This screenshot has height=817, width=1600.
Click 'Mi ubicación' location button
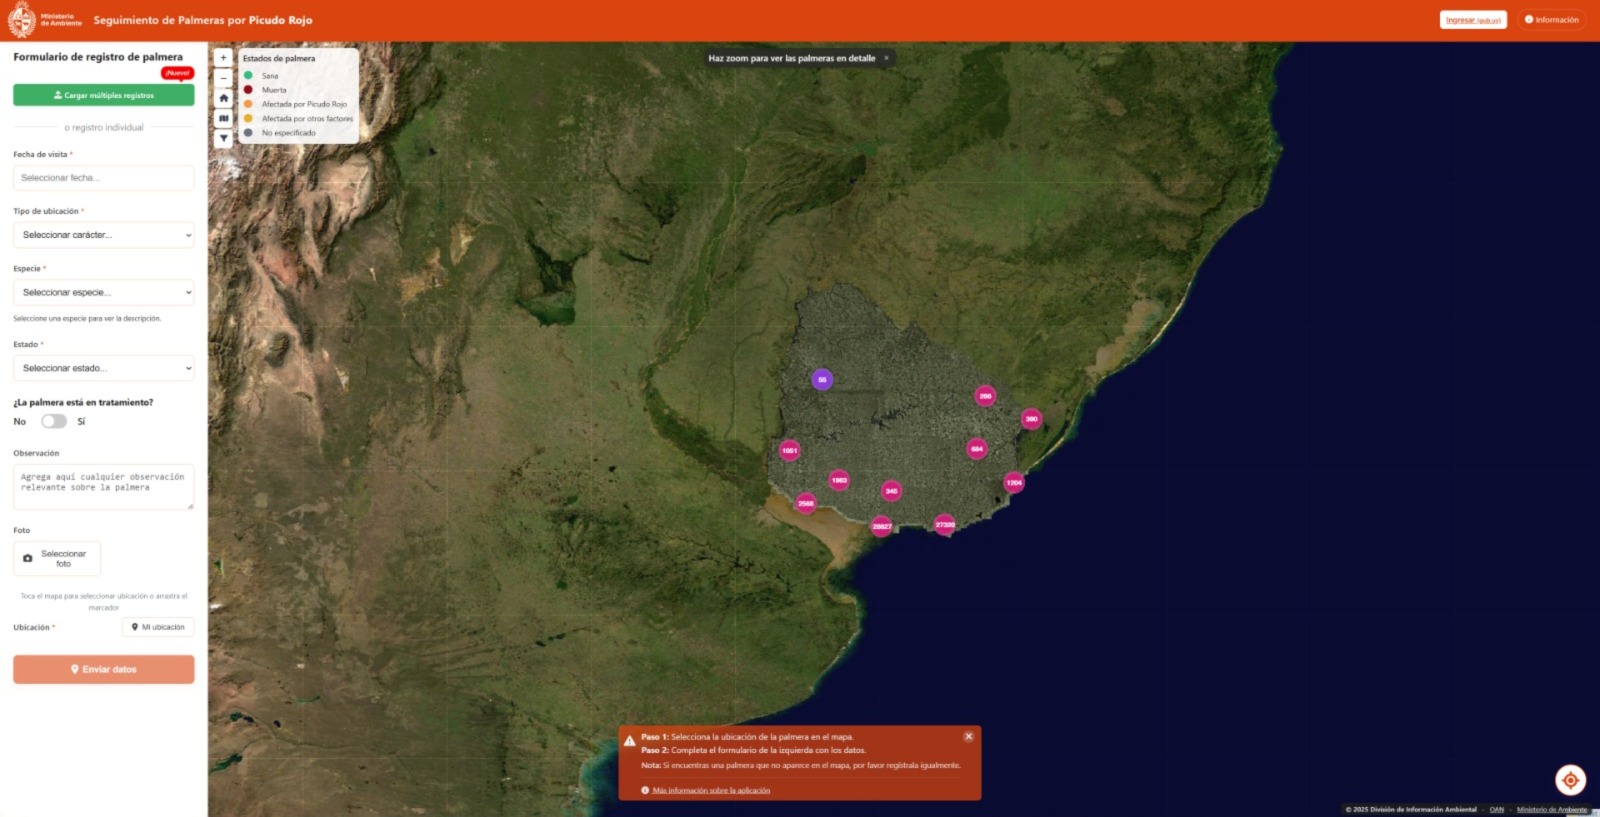pyautogui.click(x=158, y=627)
